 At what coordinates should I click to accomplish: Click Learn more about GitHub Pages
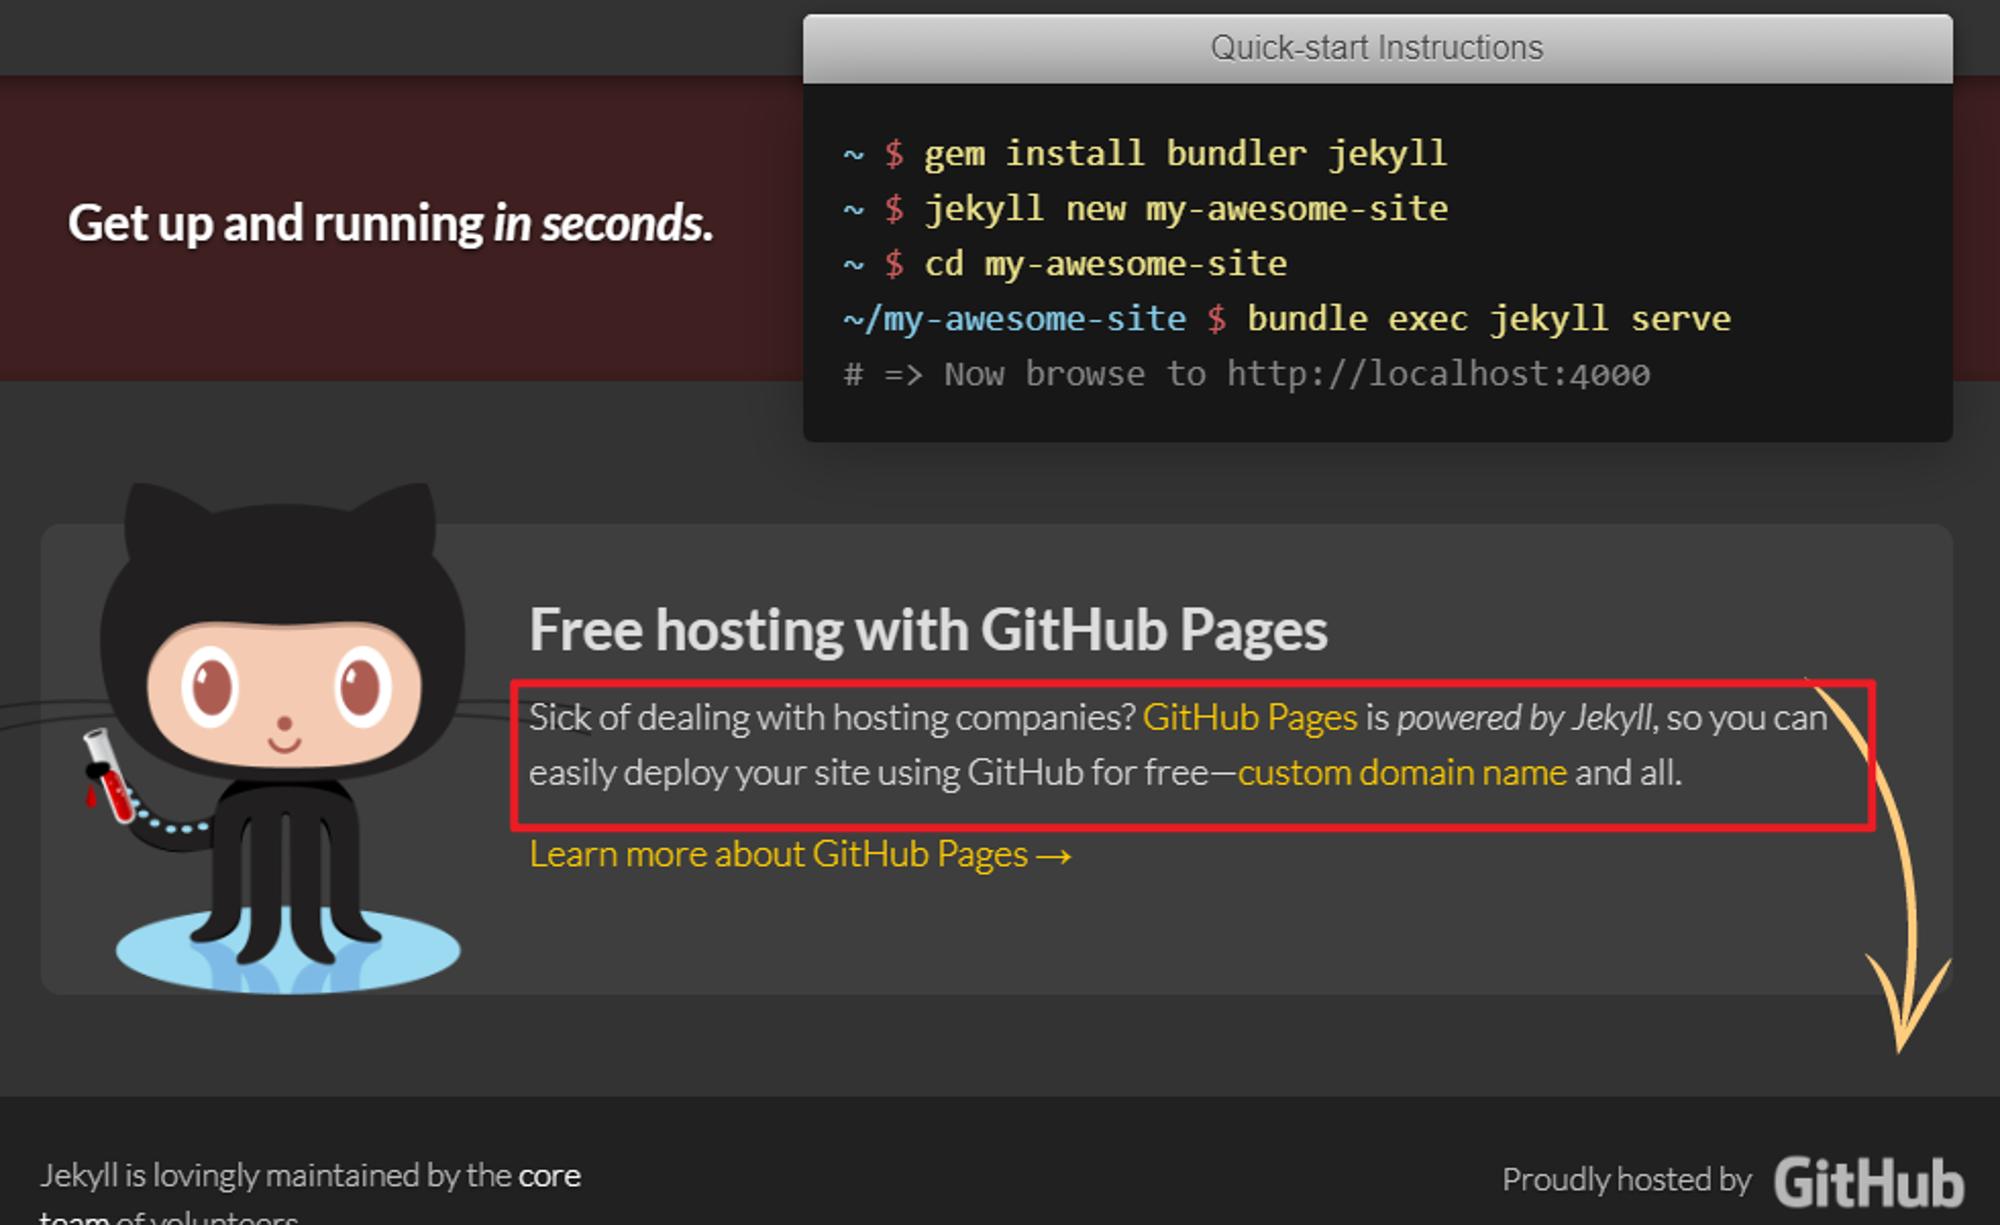pos(800,855)
